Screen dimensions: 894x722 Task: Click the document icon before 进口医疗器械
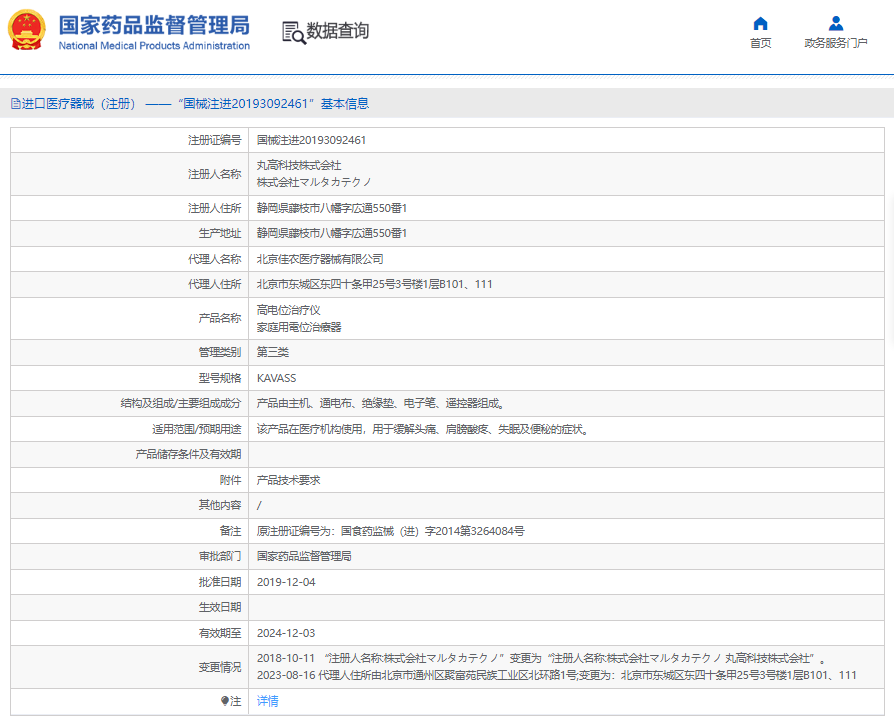tap(16, 104)
